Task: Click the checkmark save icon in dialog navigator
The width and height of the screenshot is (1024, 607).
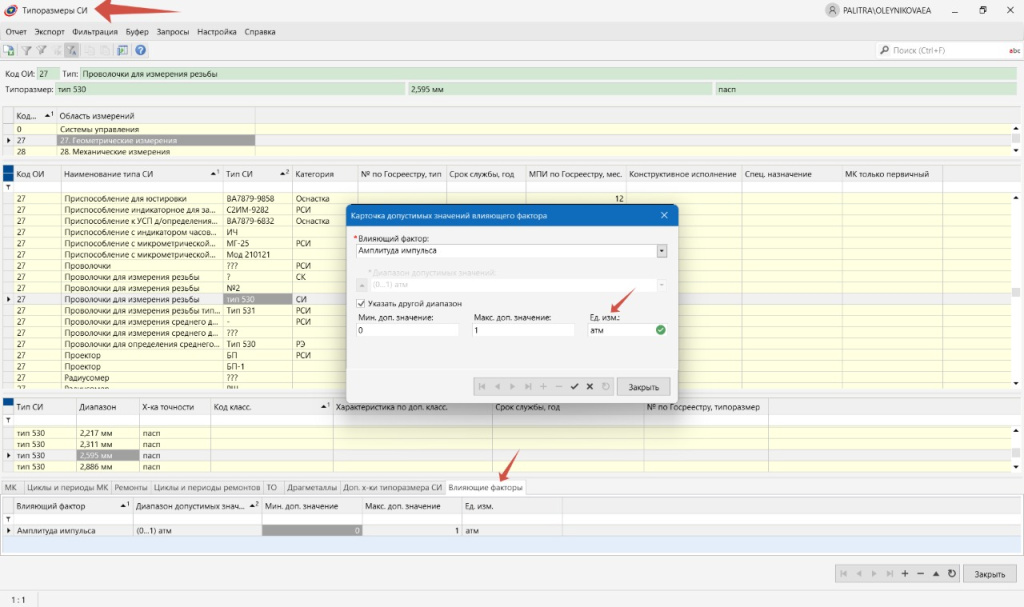Action: (574, 387)
